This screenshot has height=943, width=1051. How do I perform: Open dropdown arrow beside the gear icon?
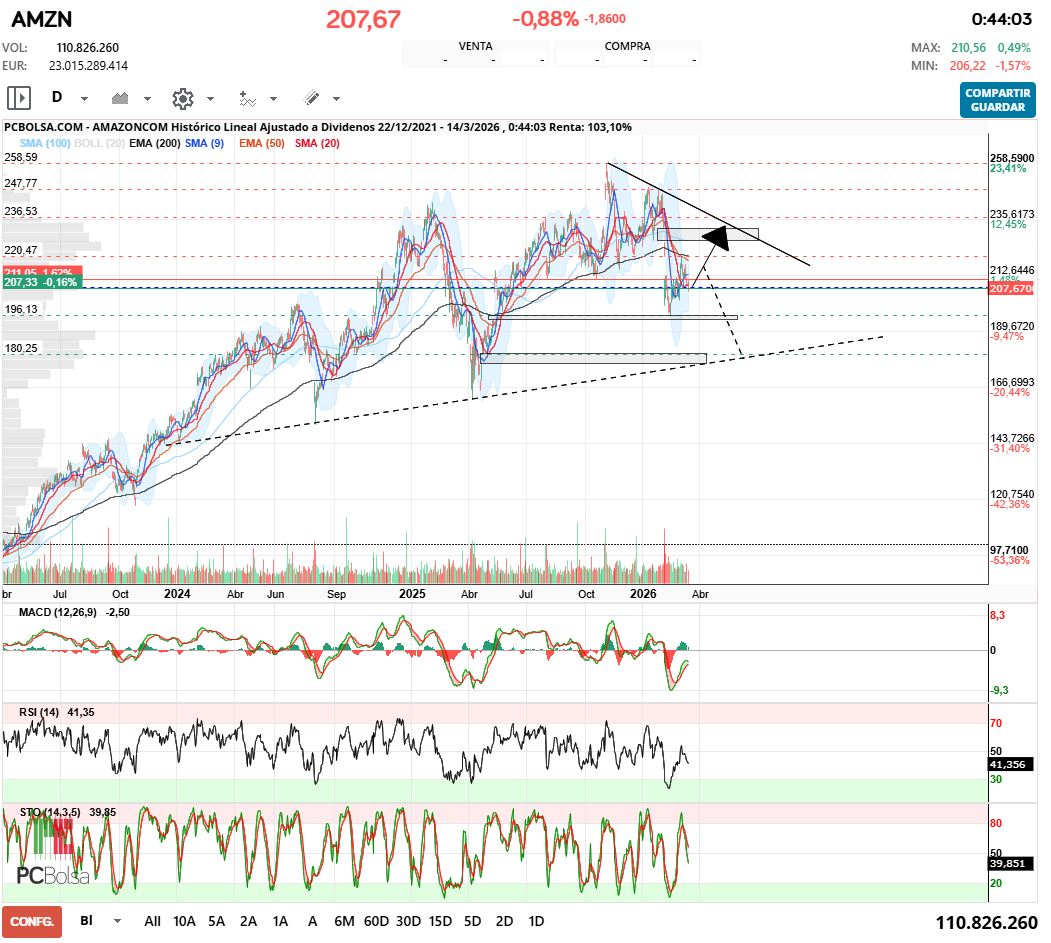tap(210, 99)
